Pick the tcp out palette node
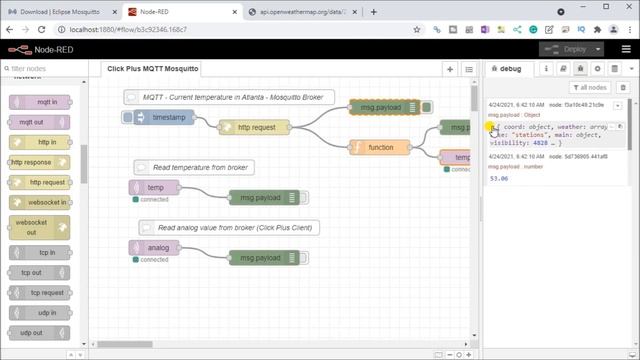 [x=39, y=273]
